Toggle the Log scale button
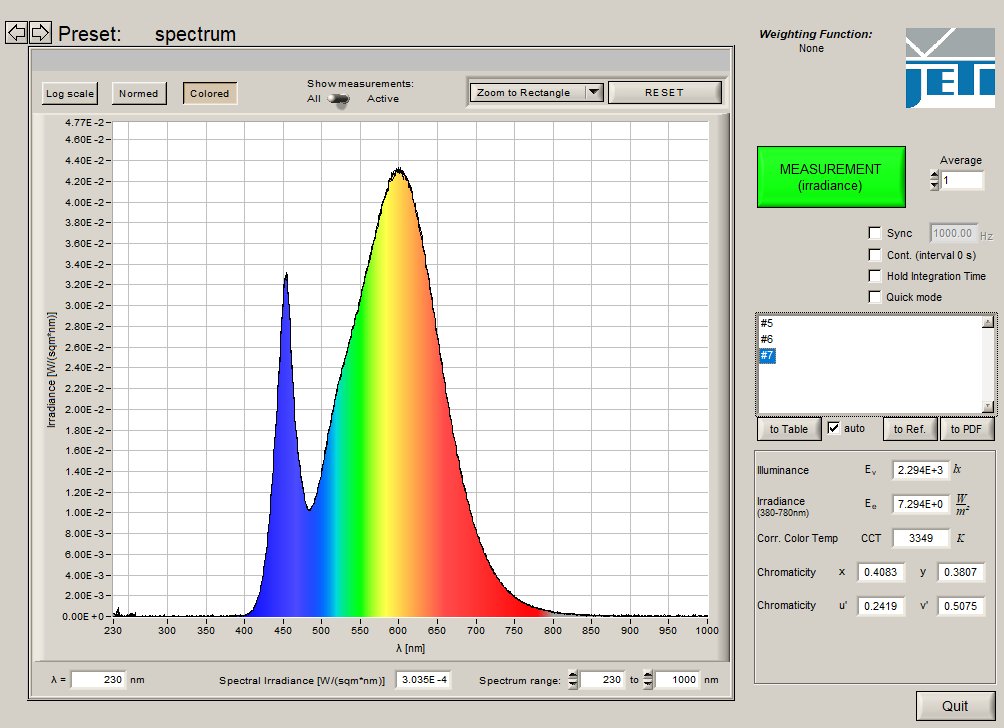Image resolution: width=1004 pixels, height=728 pixels. tap(70, 94)
